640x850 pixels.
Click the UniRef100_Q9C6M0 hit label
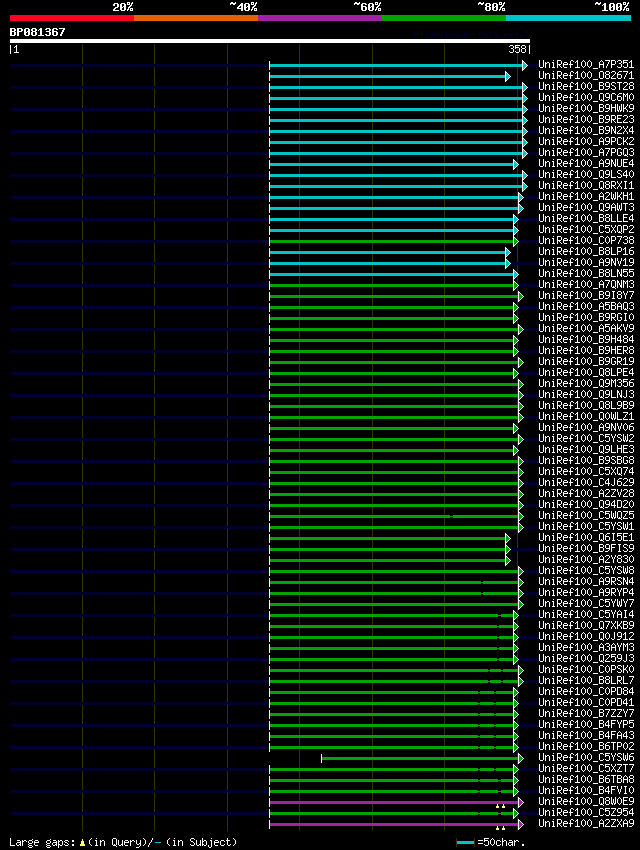[586, 98]
